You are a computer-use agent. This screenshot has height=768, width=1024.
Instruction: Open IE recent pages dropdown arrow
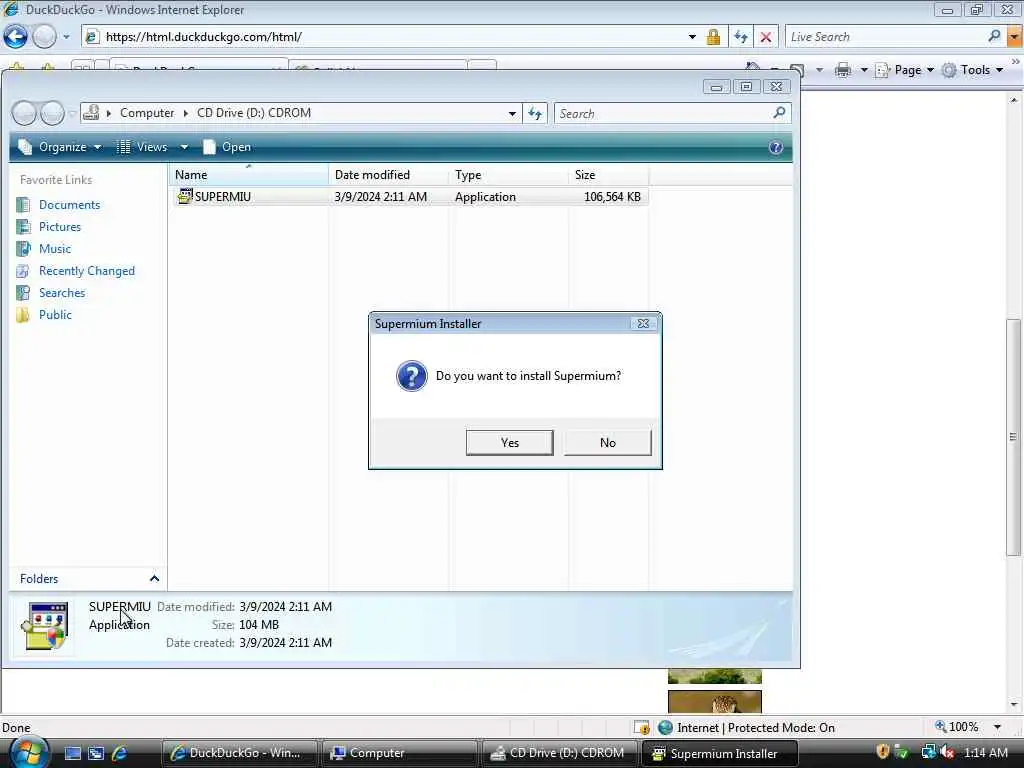[67, 37]
